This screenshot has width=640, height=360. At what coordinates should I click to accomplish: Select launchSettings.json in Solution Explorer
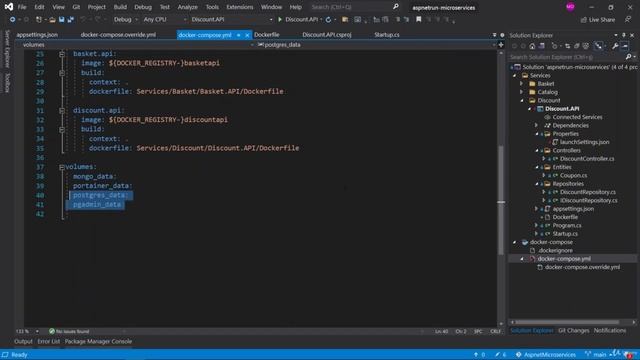tap(584, 142)
